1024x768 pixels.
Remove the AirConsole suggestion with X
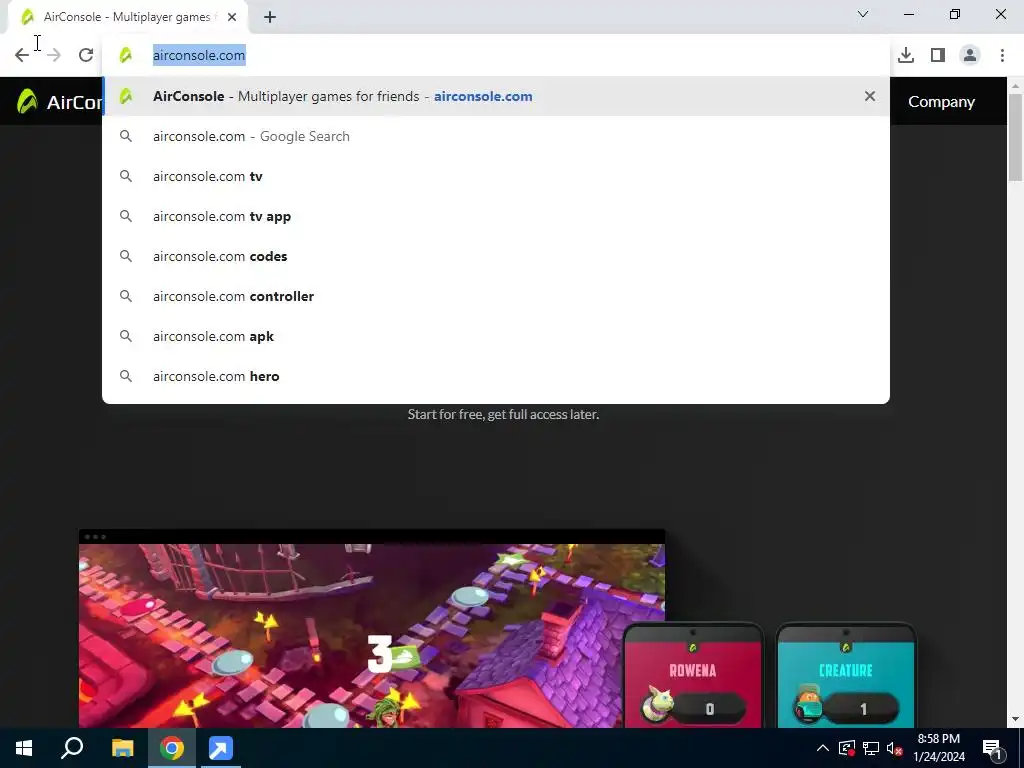(x=870, y=96)
